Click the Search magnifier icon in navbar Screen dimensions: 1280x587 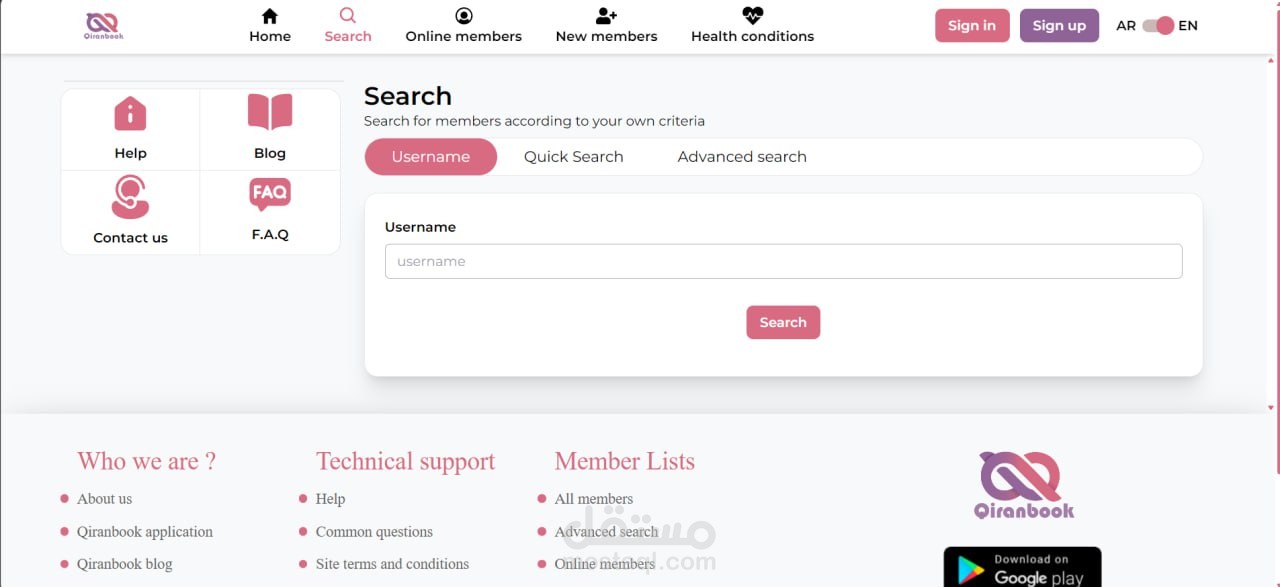[347, 15]
